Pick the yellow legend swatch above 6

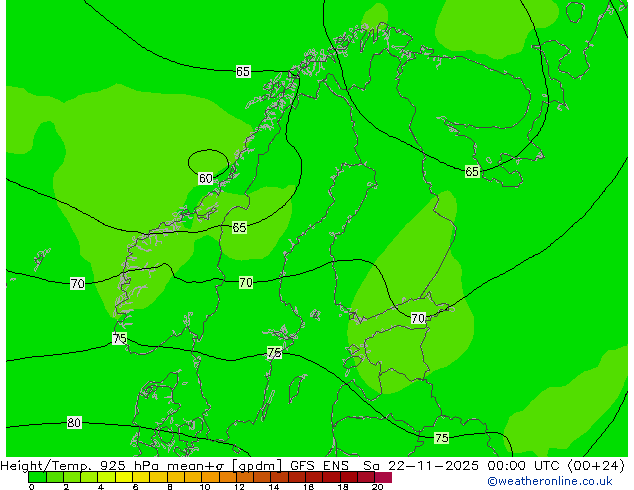[141, 477]
